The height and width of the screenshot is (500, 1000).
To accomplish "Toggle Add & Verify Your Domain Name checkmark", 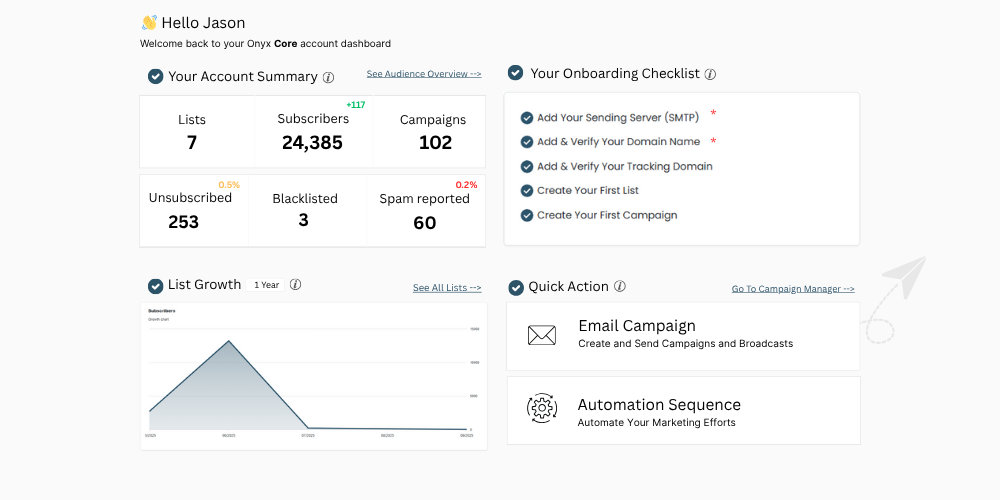I will click(527, 142).
